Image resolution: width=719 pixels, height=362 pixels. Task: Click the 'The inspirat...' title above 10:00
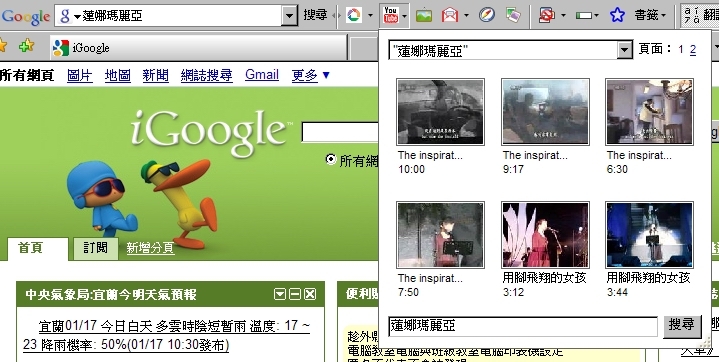430,155
